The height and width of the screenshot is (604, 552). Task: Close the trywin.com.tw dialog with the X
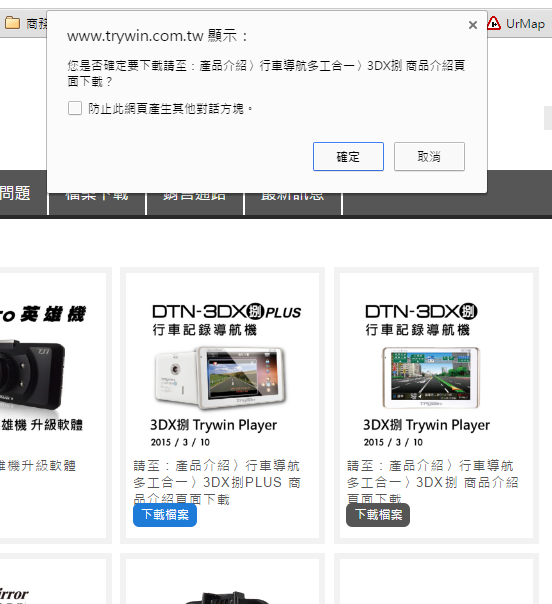click(x=473, y=25)
